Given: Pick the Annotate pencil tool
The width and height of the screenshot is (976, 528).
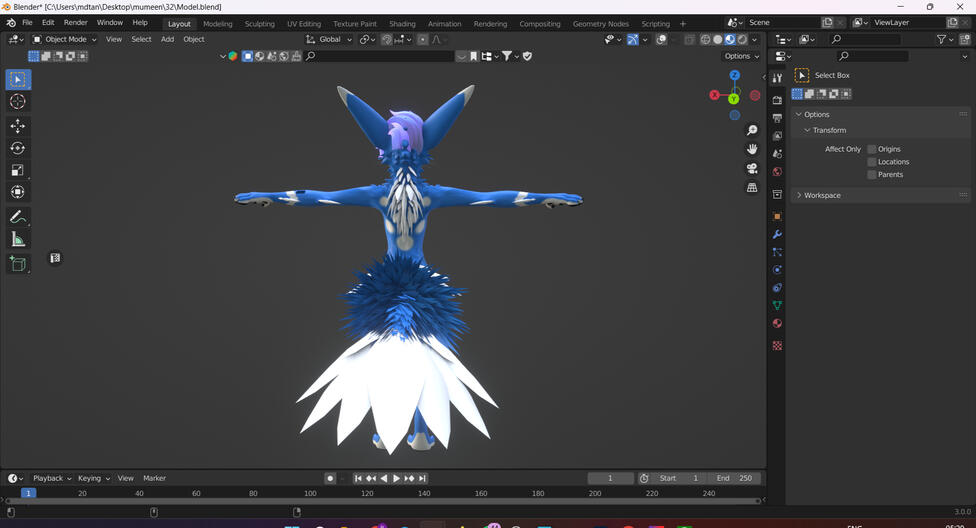Looking at the screenshot, I should [17, 217].
